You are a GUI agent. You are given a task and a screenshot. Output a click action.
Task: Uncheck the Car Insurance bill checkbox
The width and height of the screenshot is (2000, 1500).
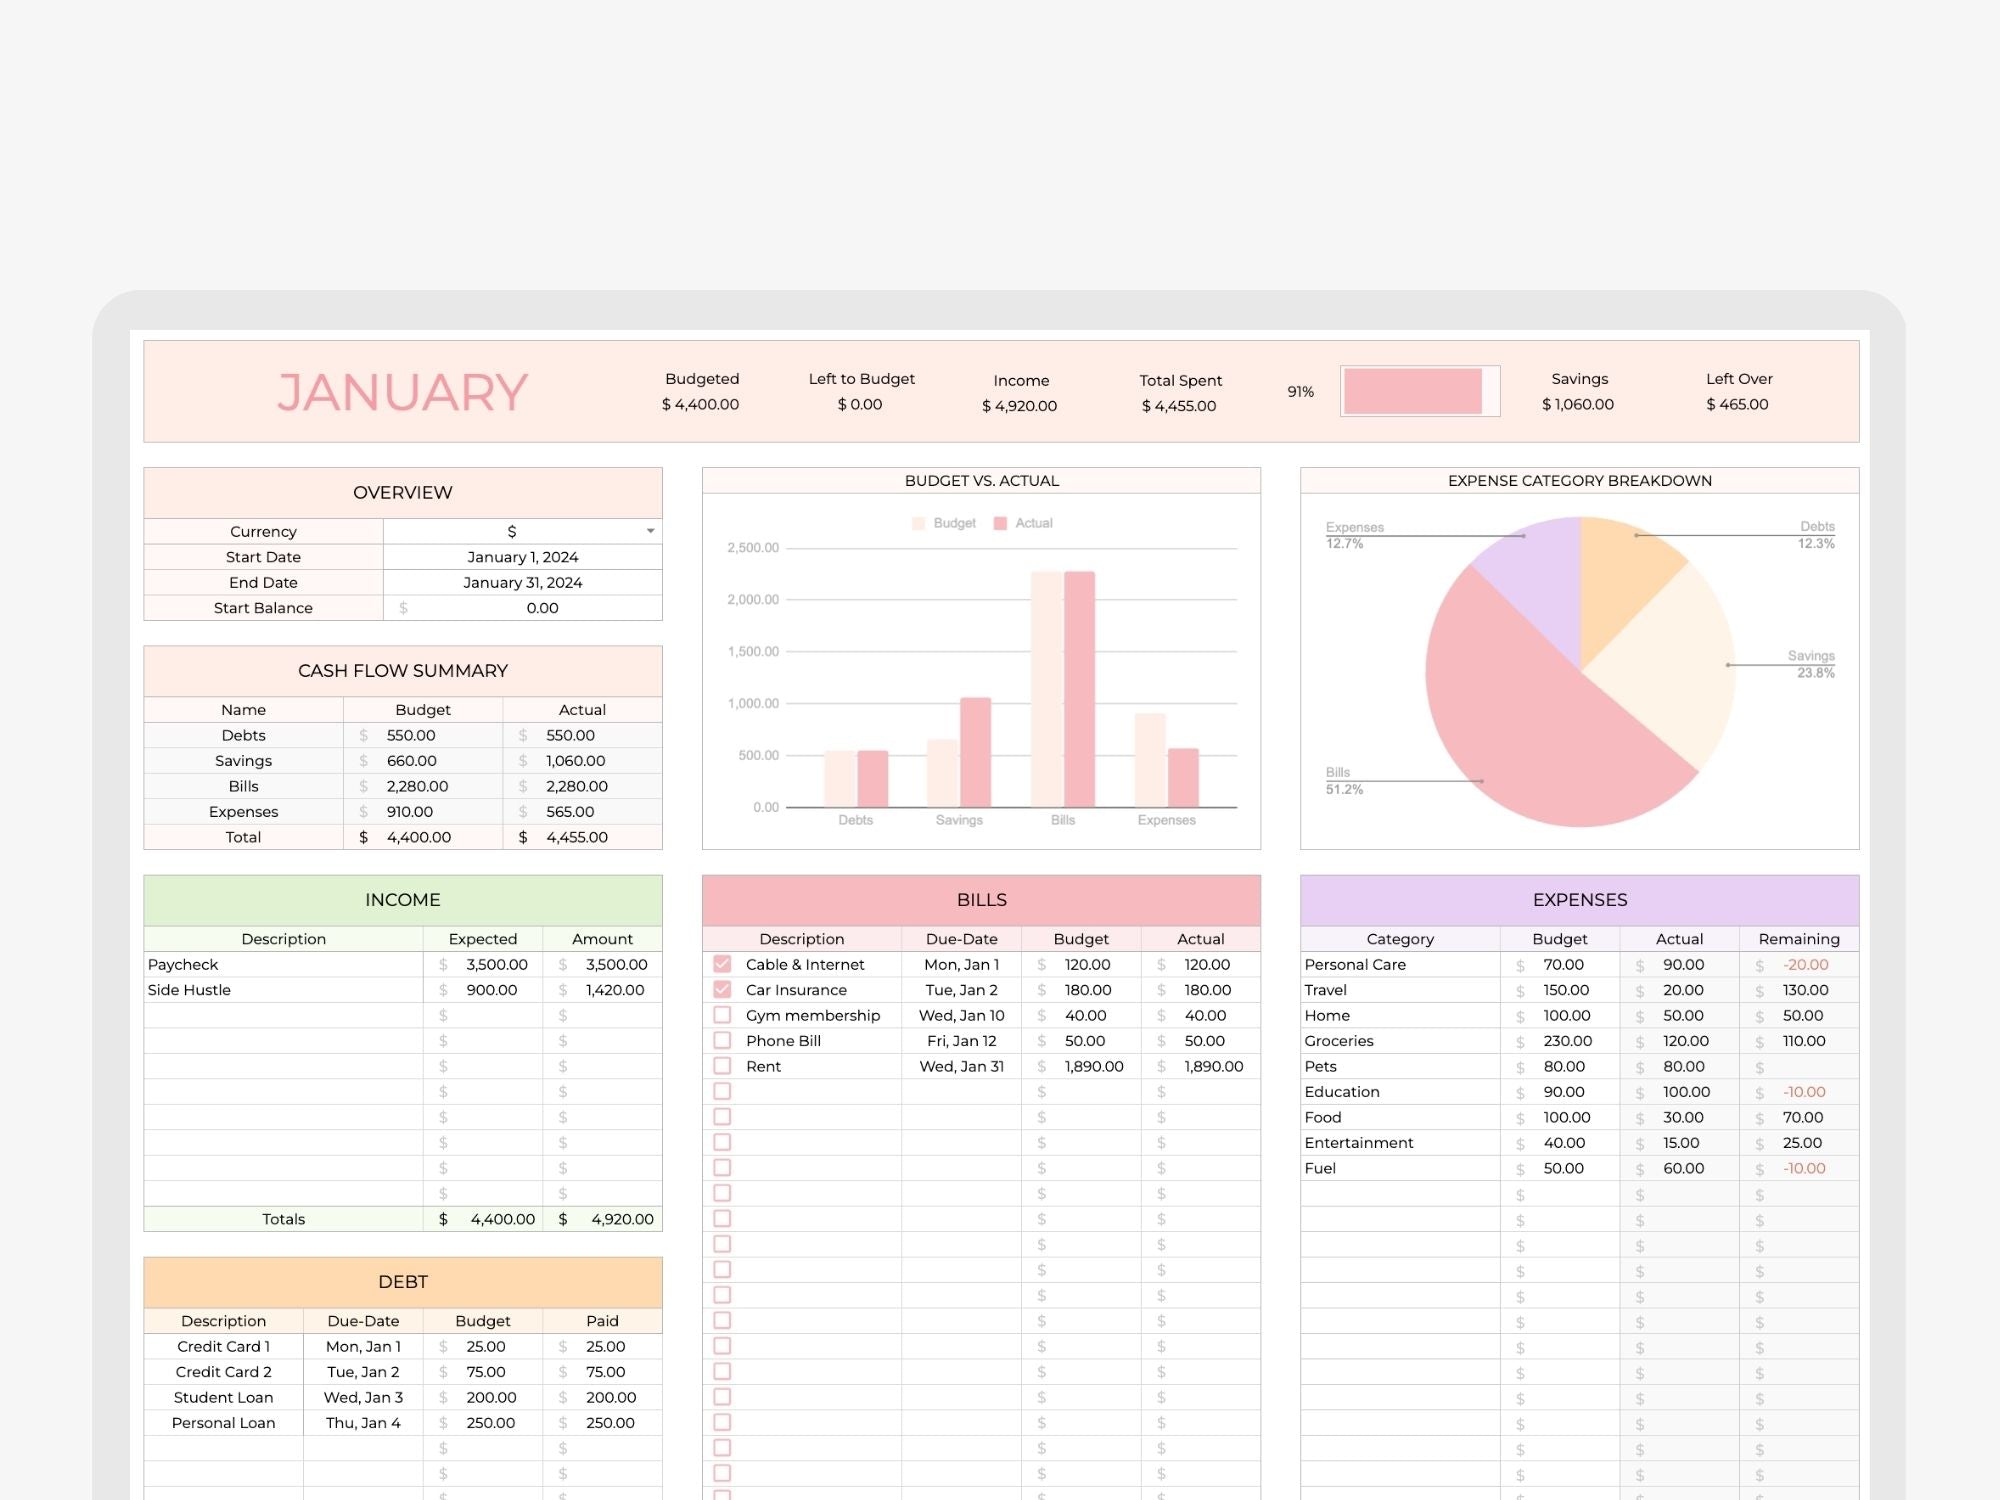pos(722,990)
